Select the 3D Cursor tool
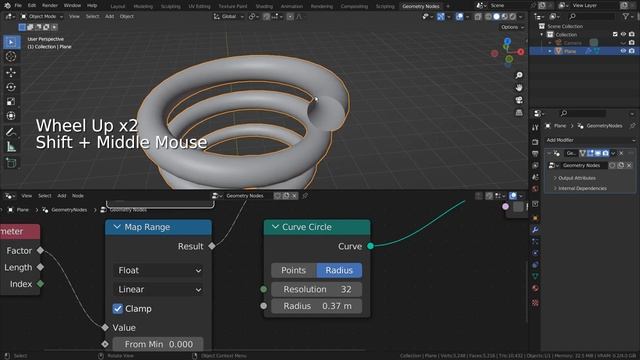The width and height of the screenshot is (640, 360). point(11,57)
